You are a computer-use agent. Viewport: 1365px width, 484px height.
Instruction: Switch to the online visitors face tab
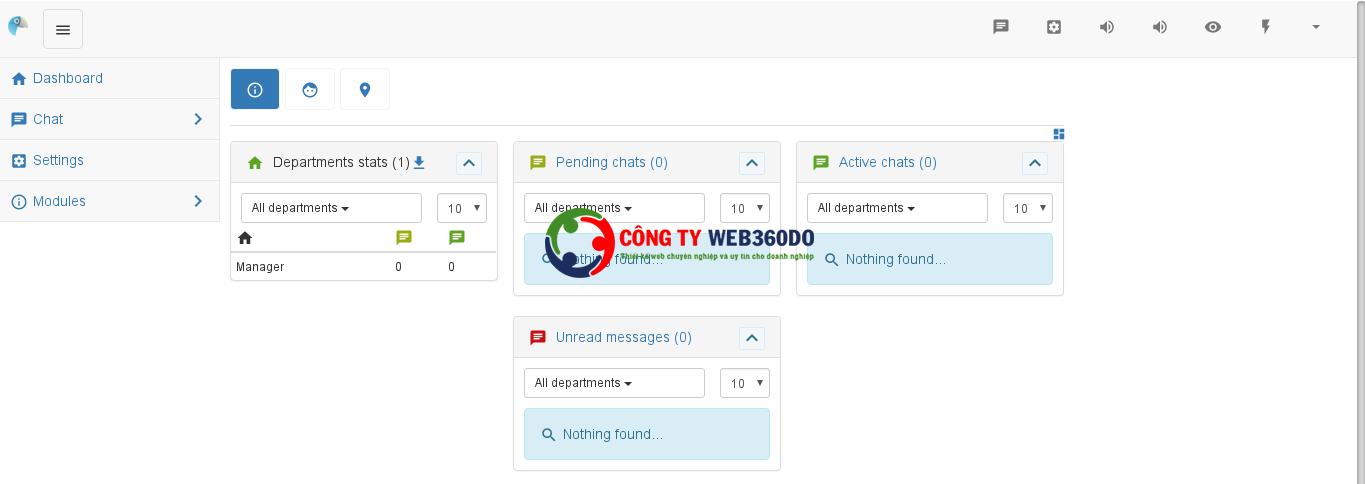[x=310, y=89]
